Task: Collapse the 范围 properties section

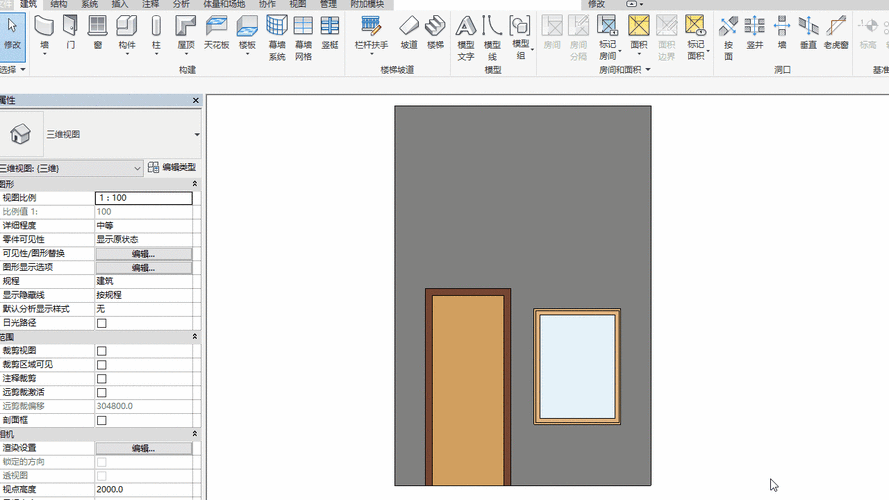Action: (194, 337)
